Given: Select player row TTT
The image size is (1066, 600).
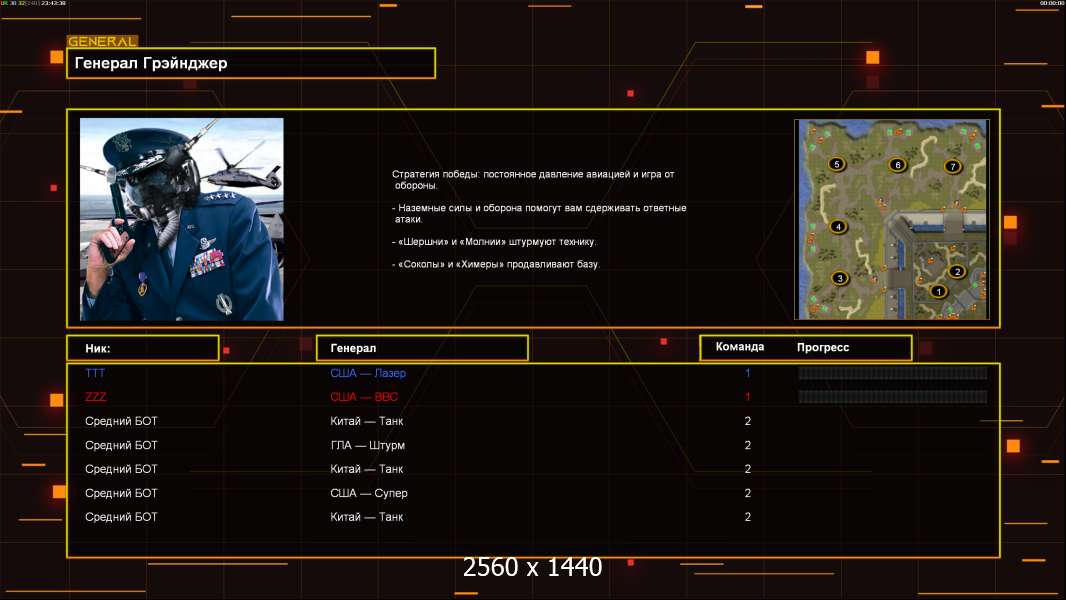Looking at the screenshot, I should pyautogui.click(x=533, y=372).
